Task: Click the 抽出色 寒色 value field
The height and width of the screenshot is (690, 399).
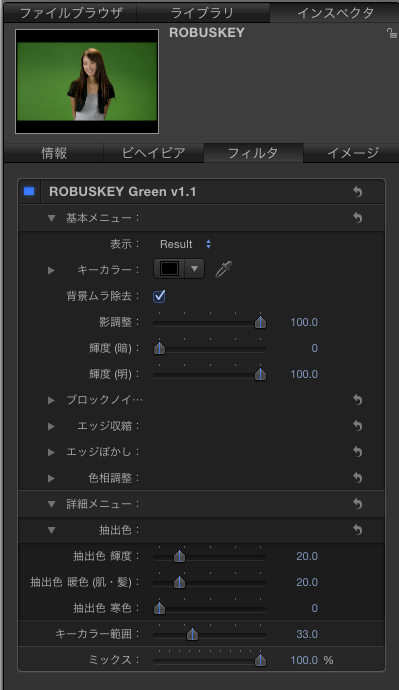Action: 314,608
